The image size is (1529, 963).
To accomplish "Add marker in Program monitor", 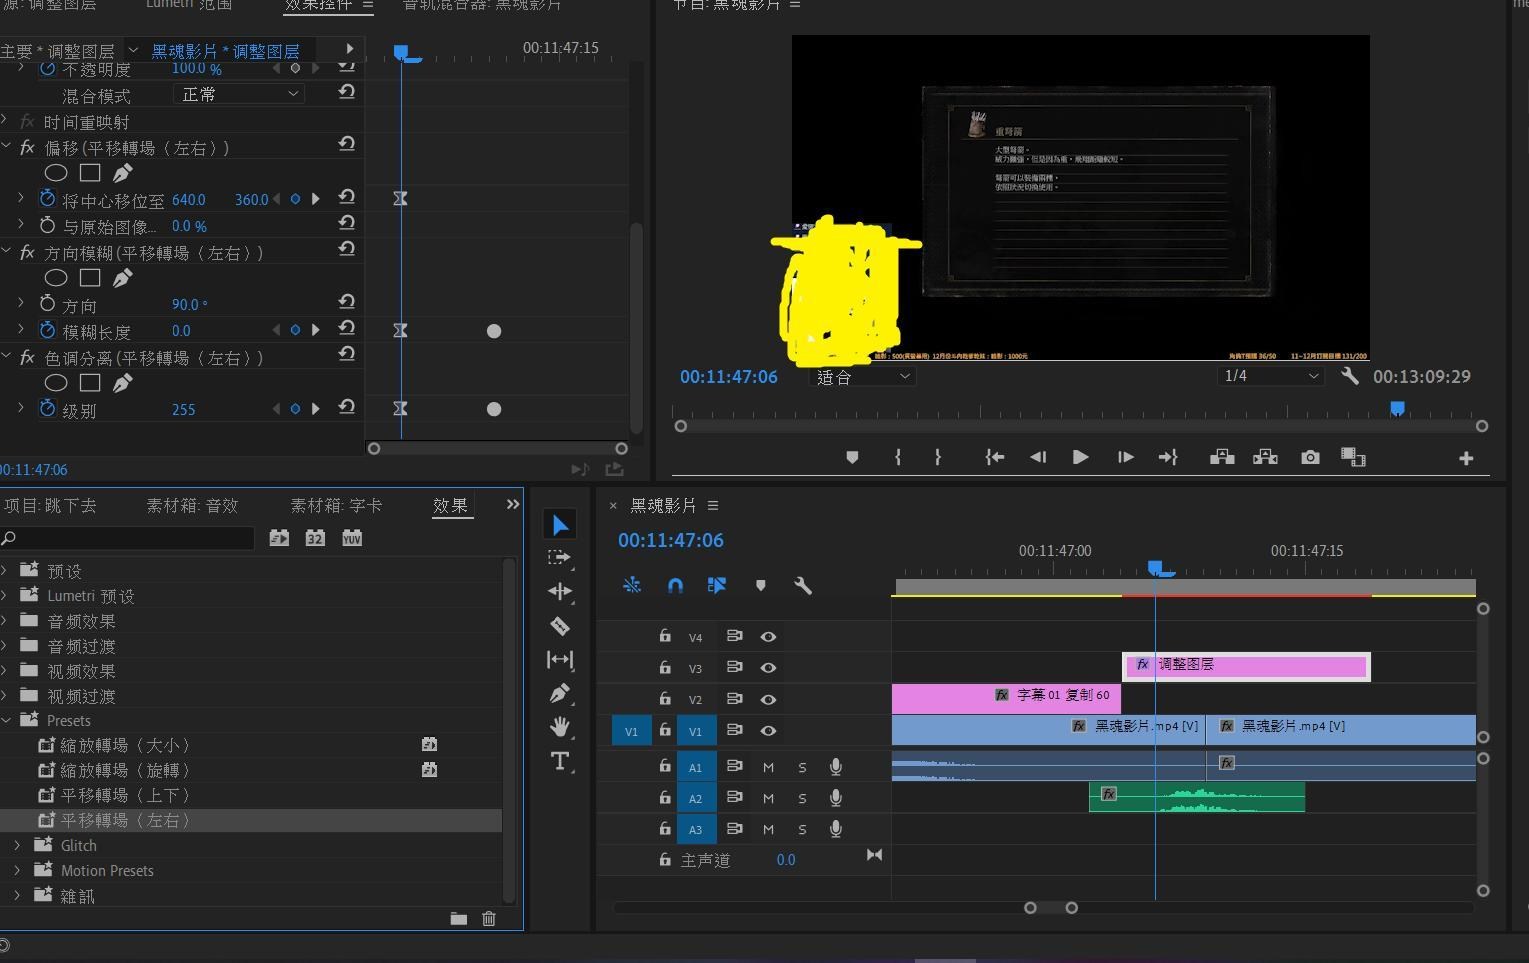I will click(x=852, y=457).
